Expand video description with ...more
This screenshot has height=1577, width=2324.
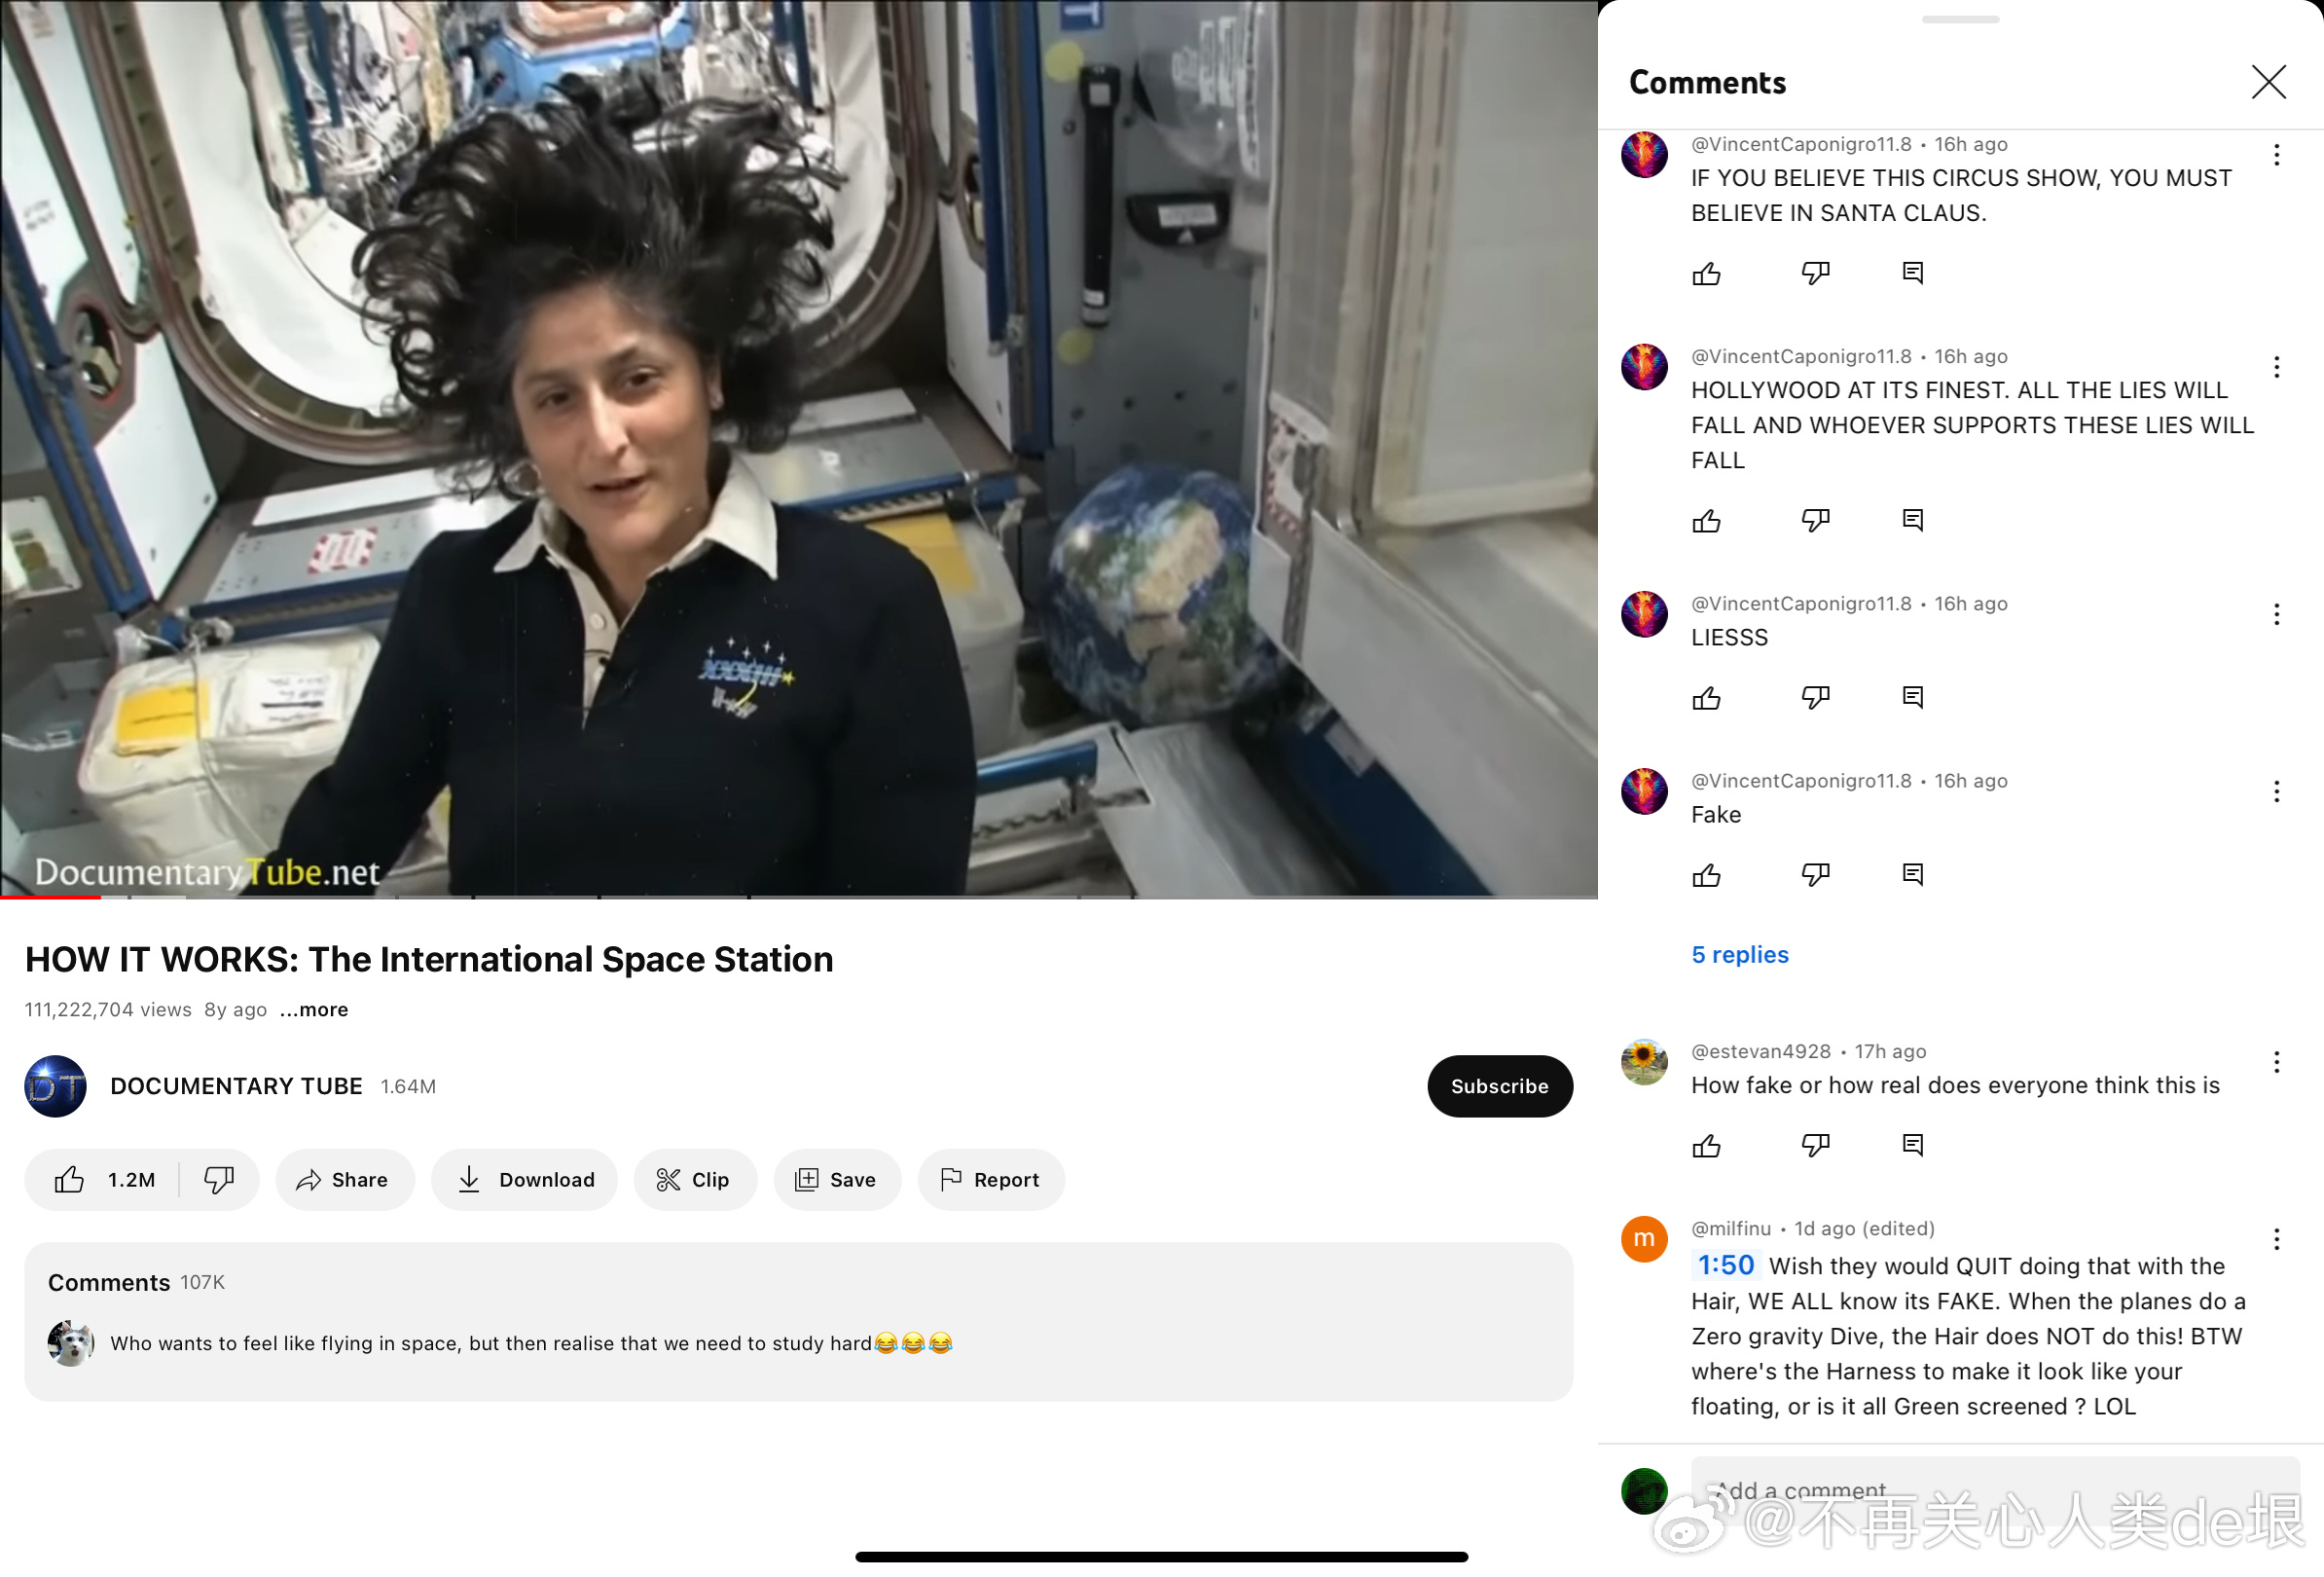[314, 1010]
